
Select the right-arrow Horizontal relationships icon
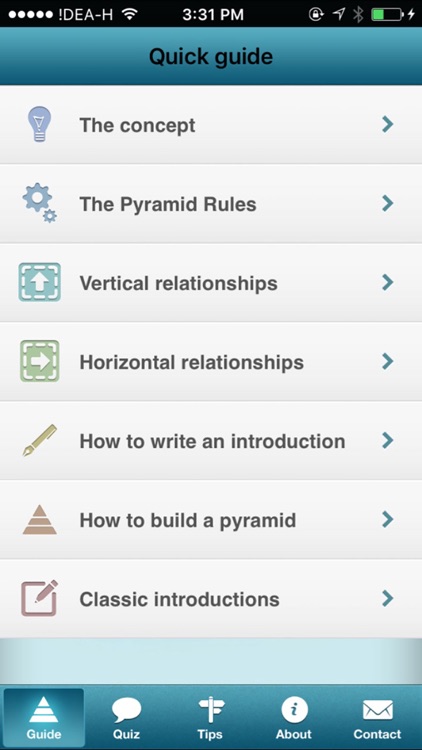(40, 361)
